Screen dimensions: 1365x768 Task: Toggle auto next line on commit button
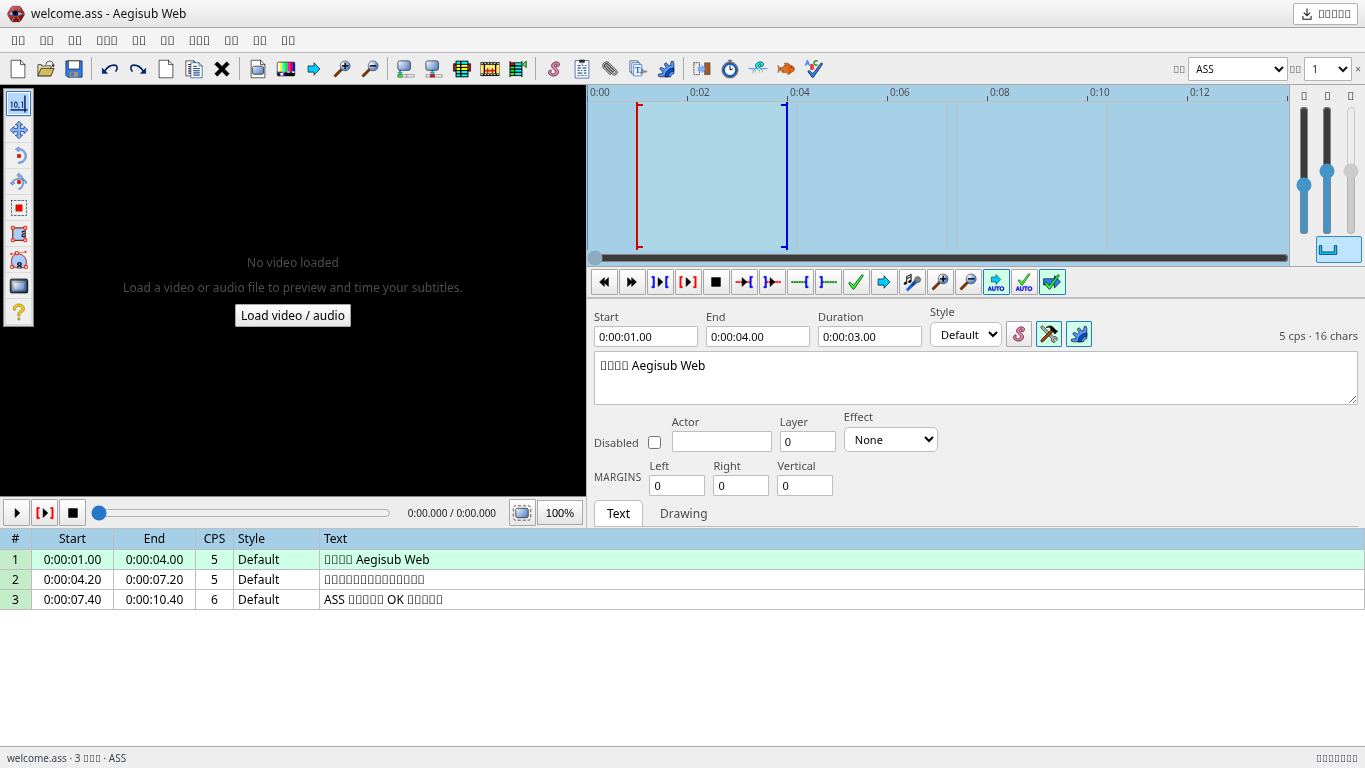click(x=1051, y=282)
